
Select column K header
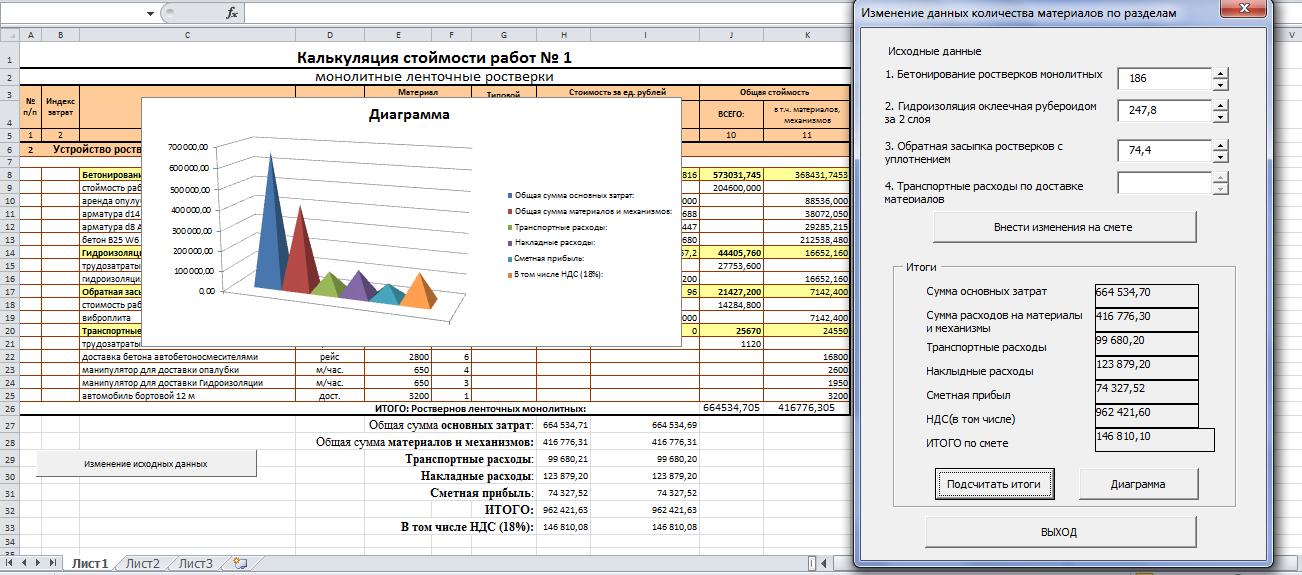point(808,36)
